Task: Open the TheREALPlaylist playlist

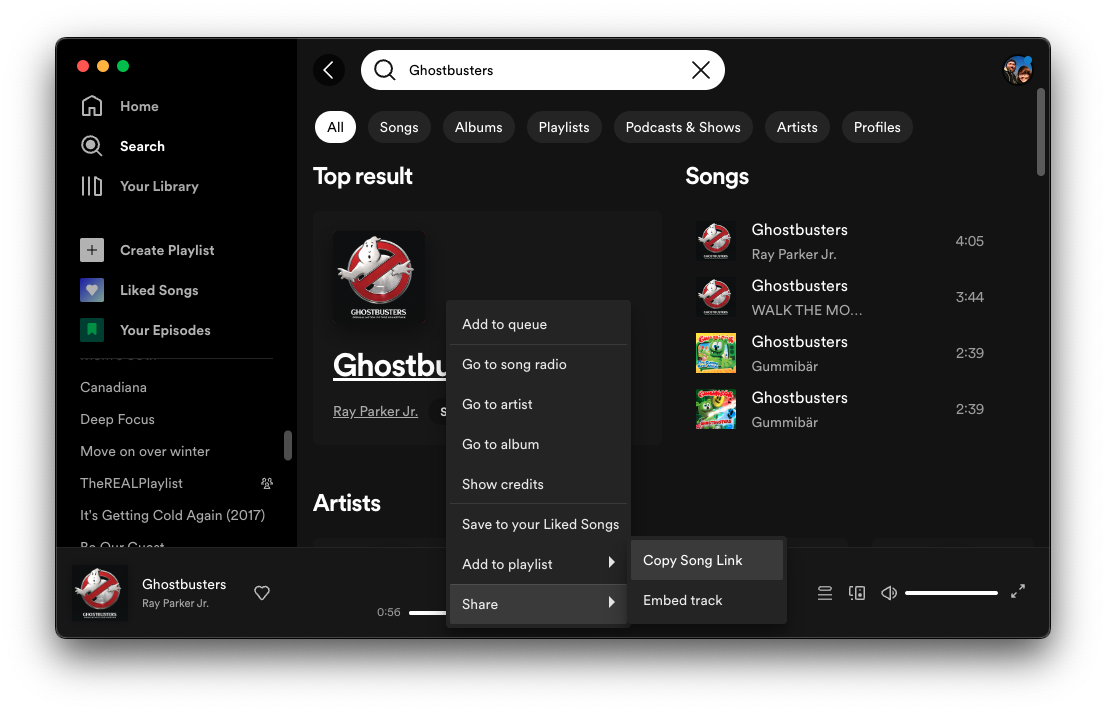Action: 131,483
